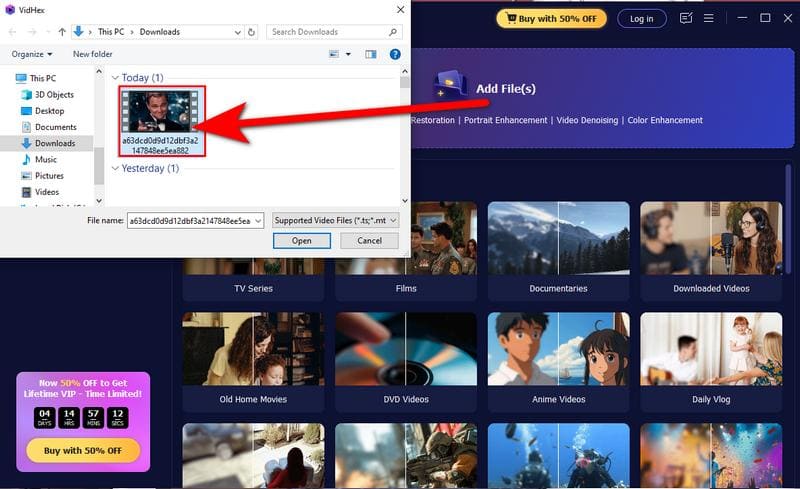Open the Supported Video Files type dropdown
This screenshot has height=489, width=800.
pos(336,220)
